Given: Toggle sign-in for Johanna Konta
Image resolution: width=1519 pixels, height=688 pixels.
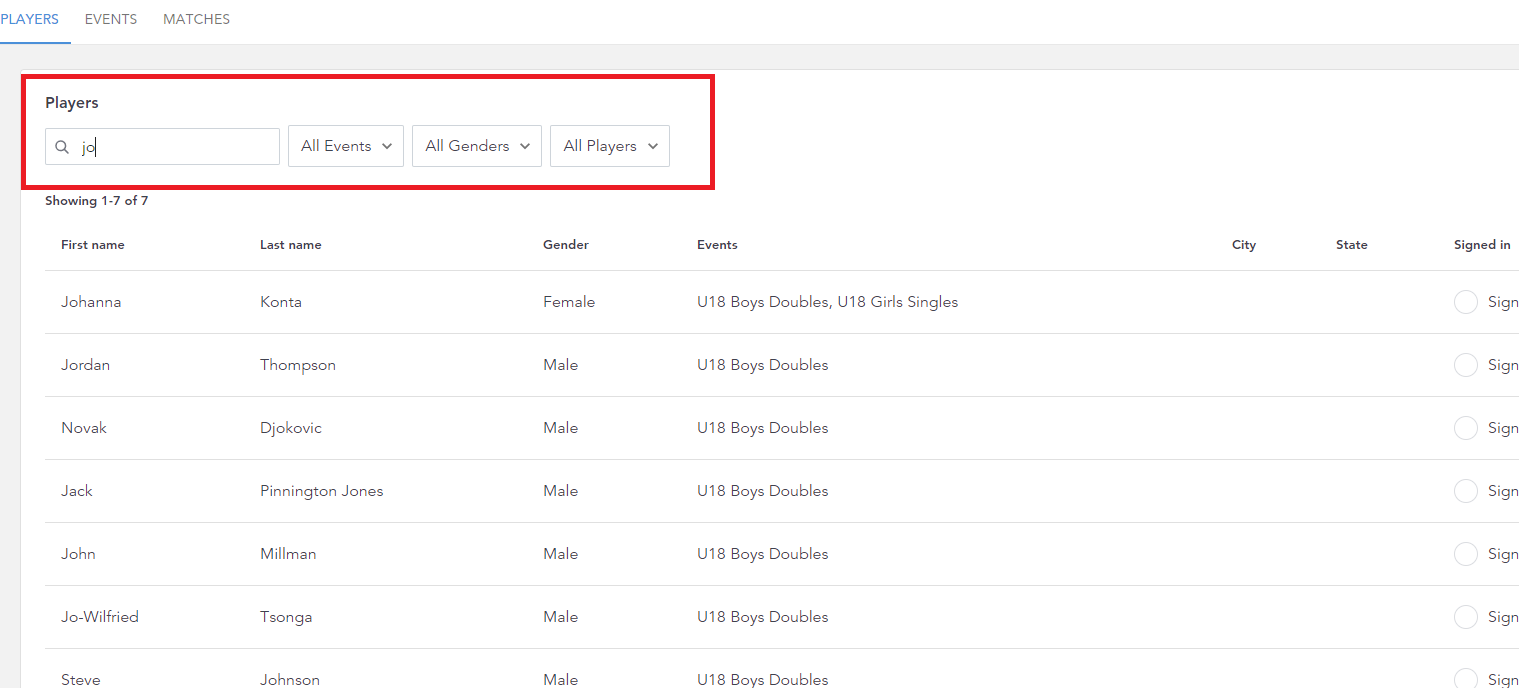Looking at the screenshot, I should click(x=1466, y=302).
